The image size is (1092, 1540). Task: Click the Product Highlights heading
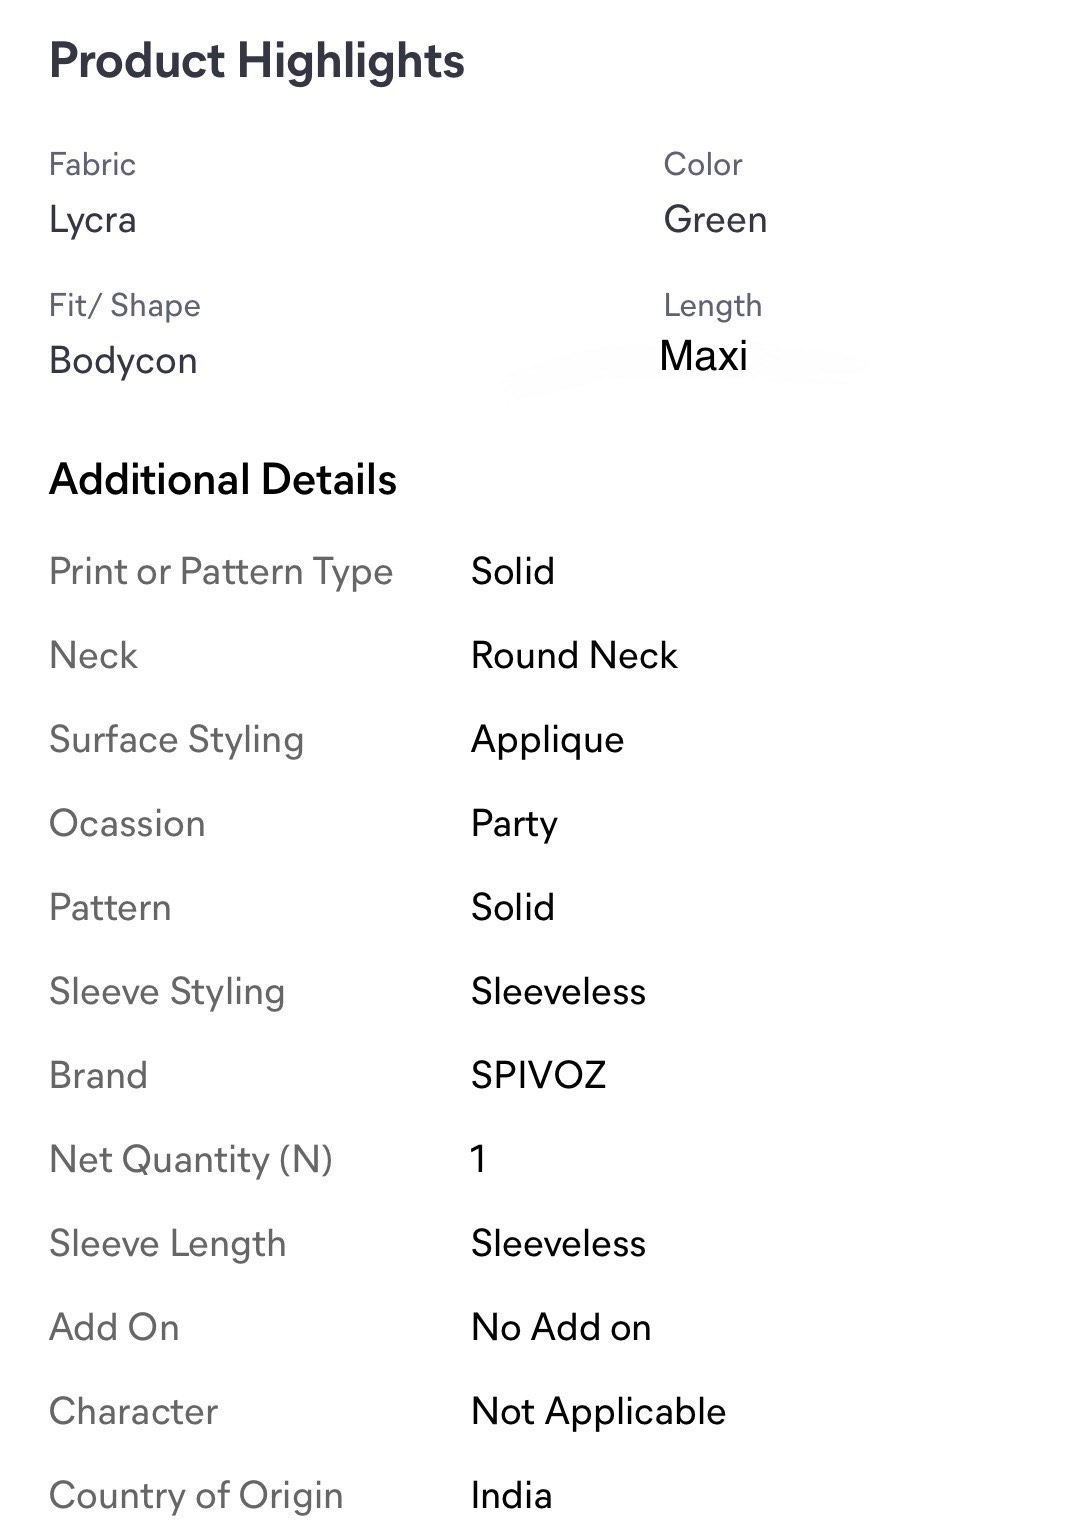256,61
